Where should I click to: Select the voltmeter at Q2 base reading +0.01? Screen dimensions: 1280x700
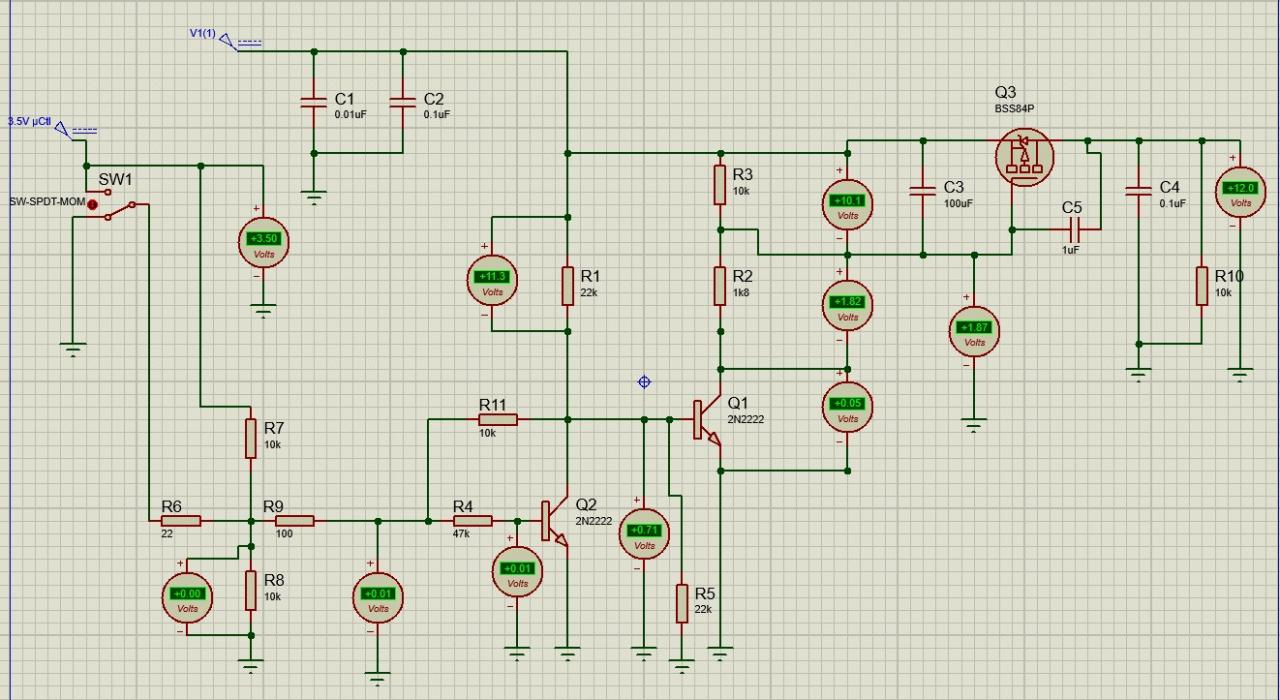(x=517, y=570)
